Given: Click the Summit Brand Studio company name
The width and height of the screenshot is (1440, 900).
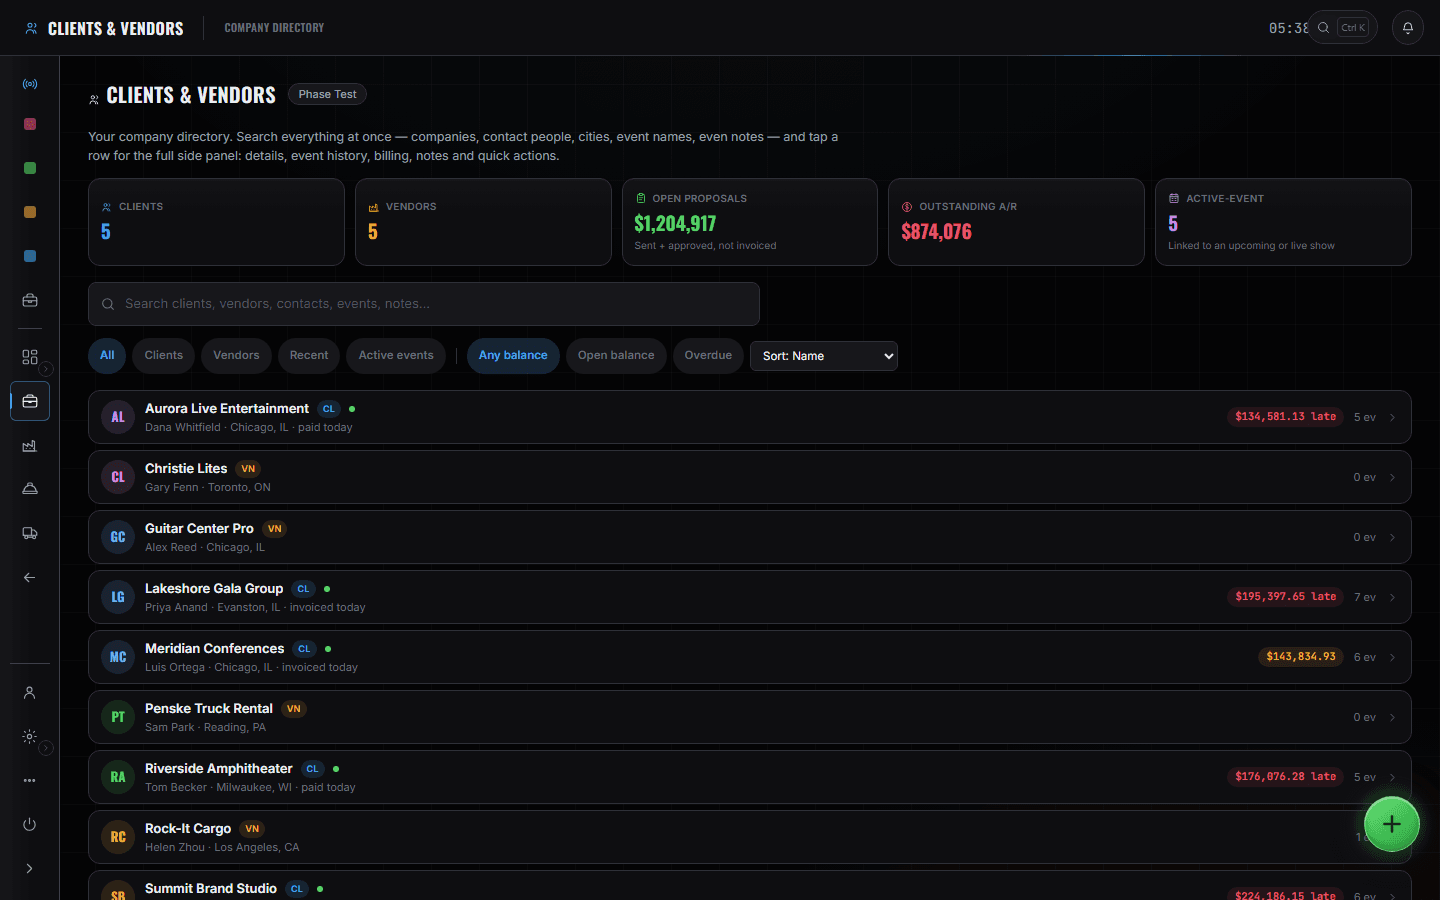Looking at the screenshot, I should coord(211,888).
